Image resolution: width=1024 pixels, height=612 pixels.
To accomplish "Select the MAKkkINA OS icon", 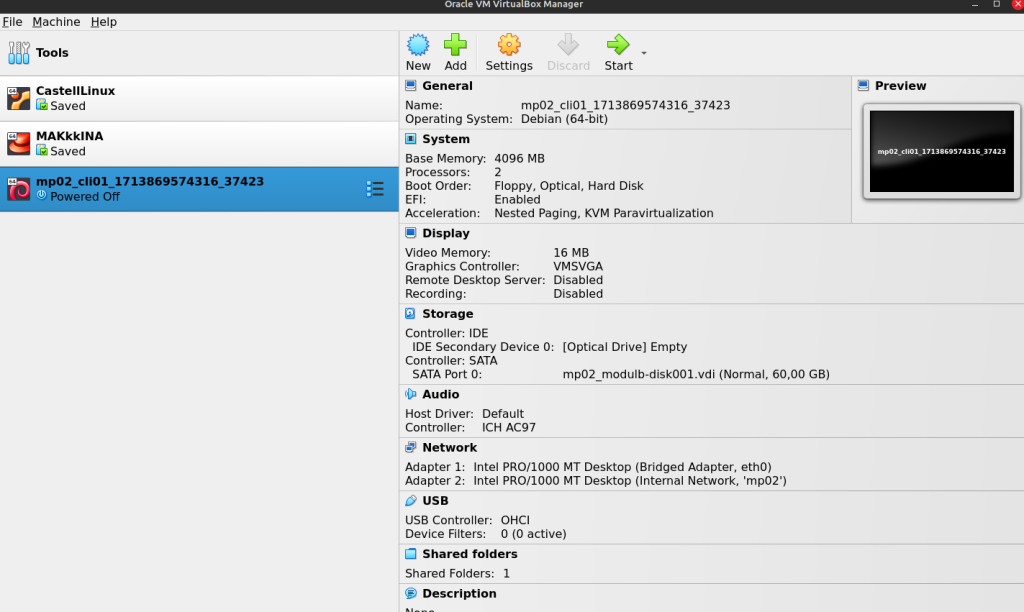I will (x=18, y=143).
